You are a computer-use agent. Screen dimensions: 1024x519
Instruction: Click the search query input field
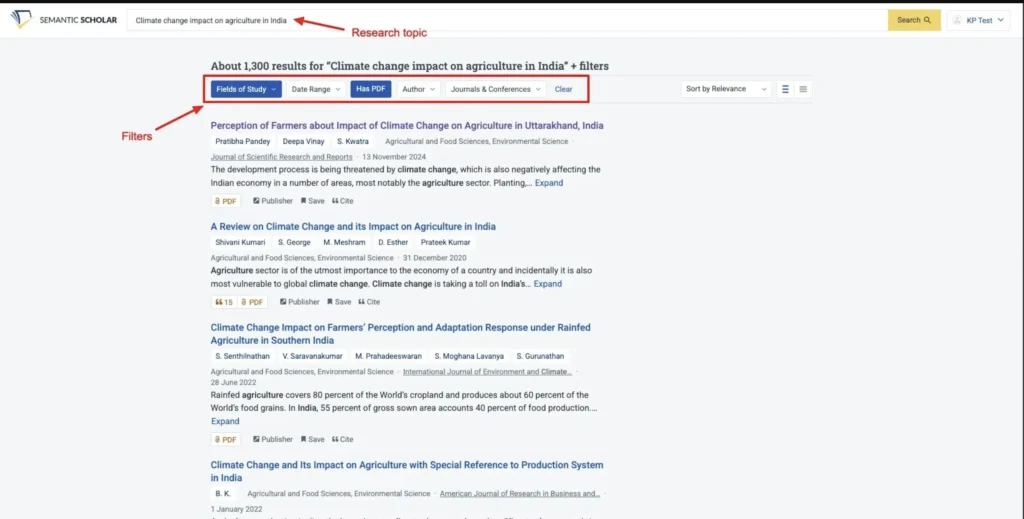[507, 20]
